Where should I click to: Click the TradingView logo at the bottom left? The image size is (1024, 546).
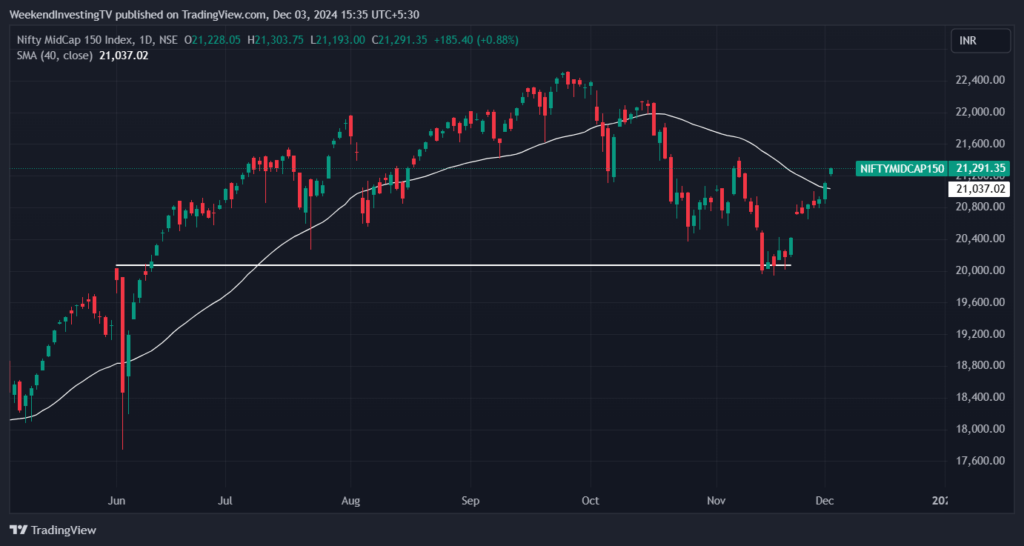coord(53,530)
